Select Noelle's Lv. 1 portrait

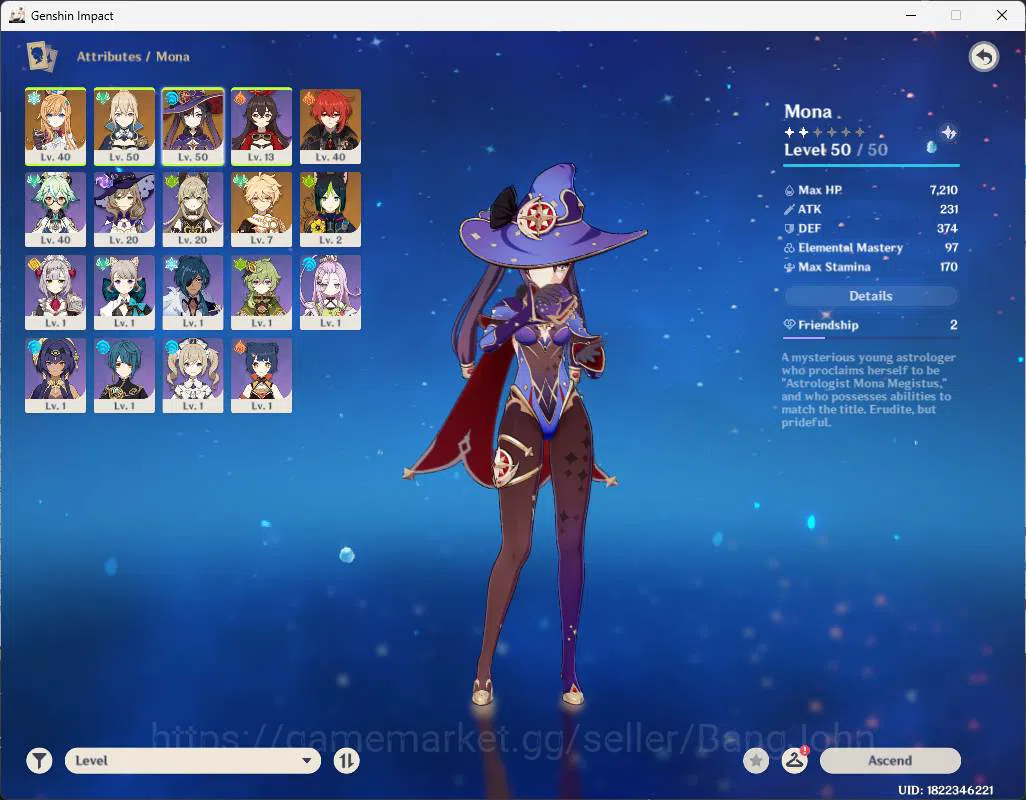tap(56, 292)
